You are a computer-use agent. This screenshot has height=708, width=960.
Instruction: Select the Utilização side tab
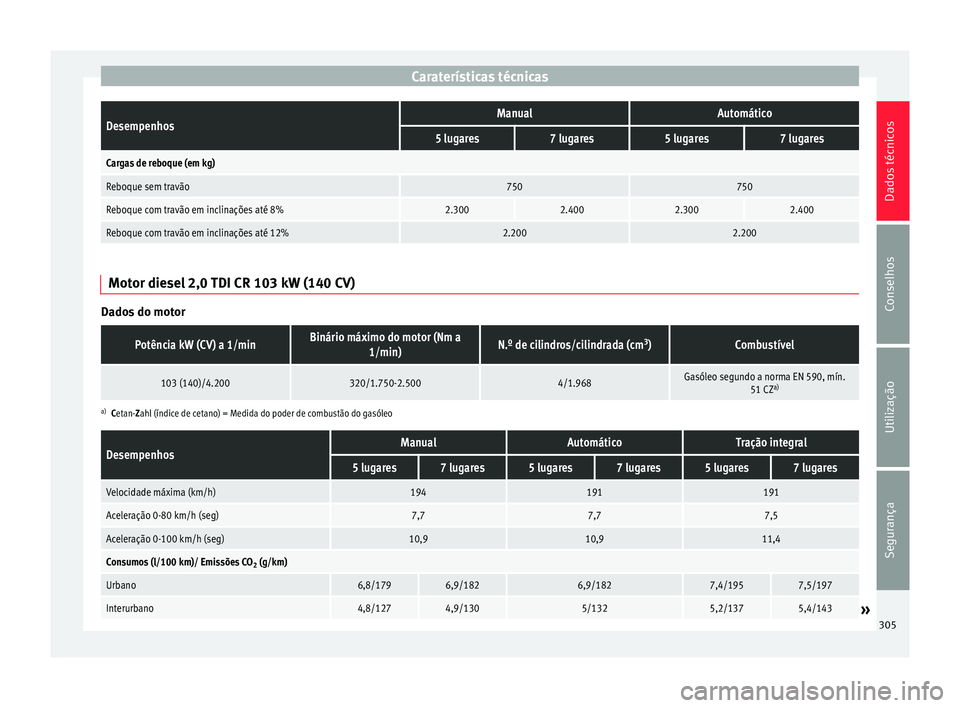click(x=892, y=407)
